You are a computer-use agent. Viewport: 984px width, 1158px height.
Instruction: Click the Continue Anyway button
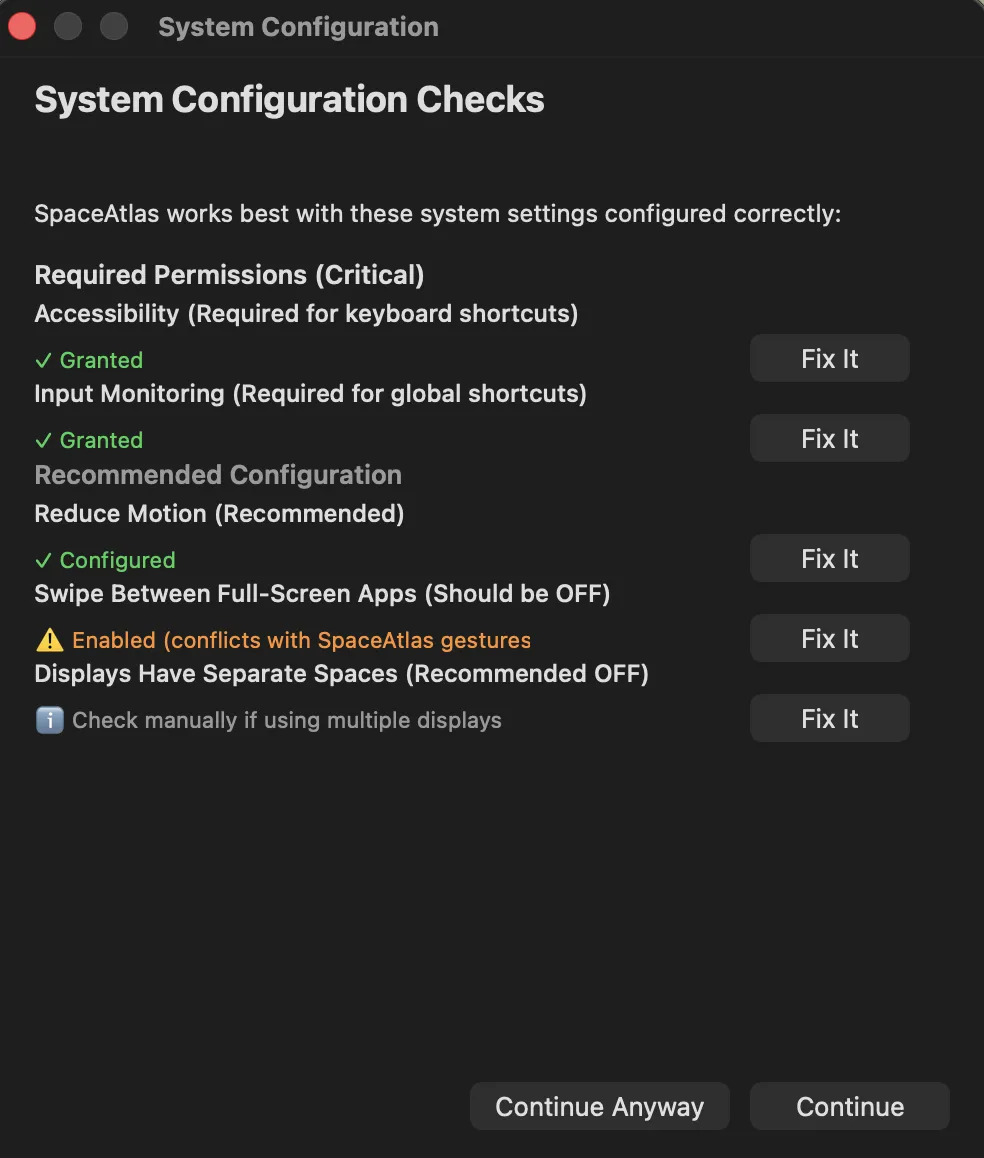(599, 1106)
